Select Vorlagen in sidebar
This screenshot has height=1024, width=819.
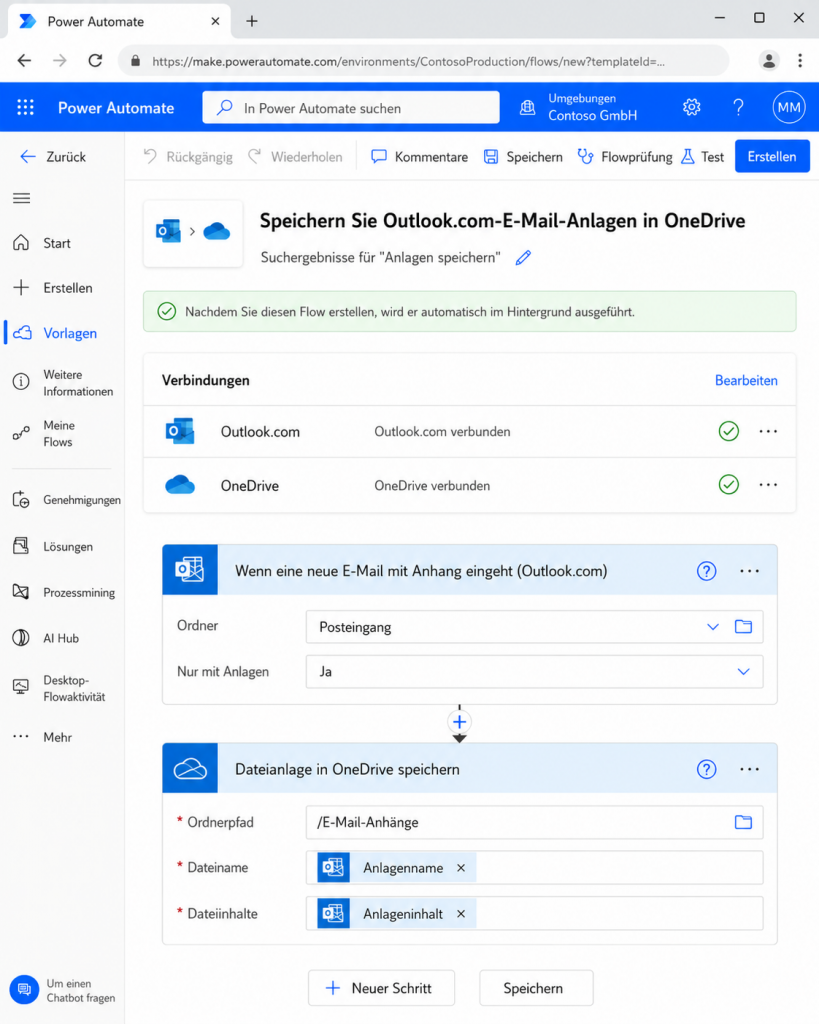click(x=55, y=333)
